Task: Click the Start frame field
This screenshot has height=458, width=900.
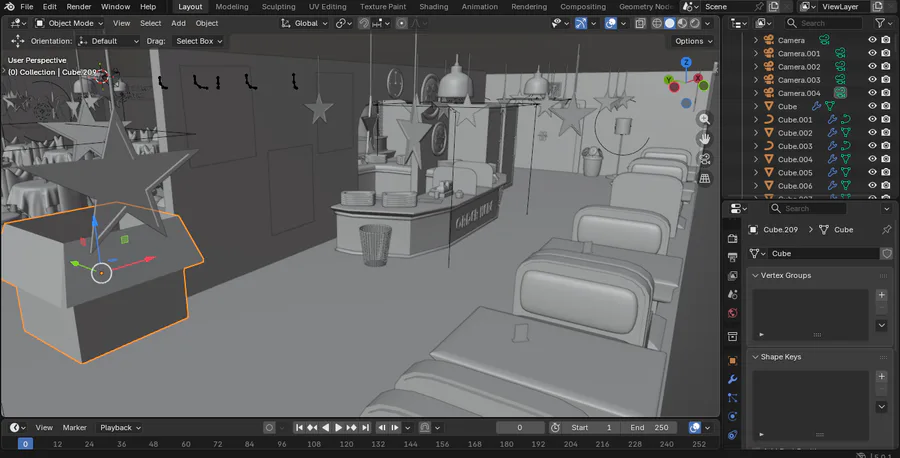Action: pyautogui.click(x=591, y=428)
